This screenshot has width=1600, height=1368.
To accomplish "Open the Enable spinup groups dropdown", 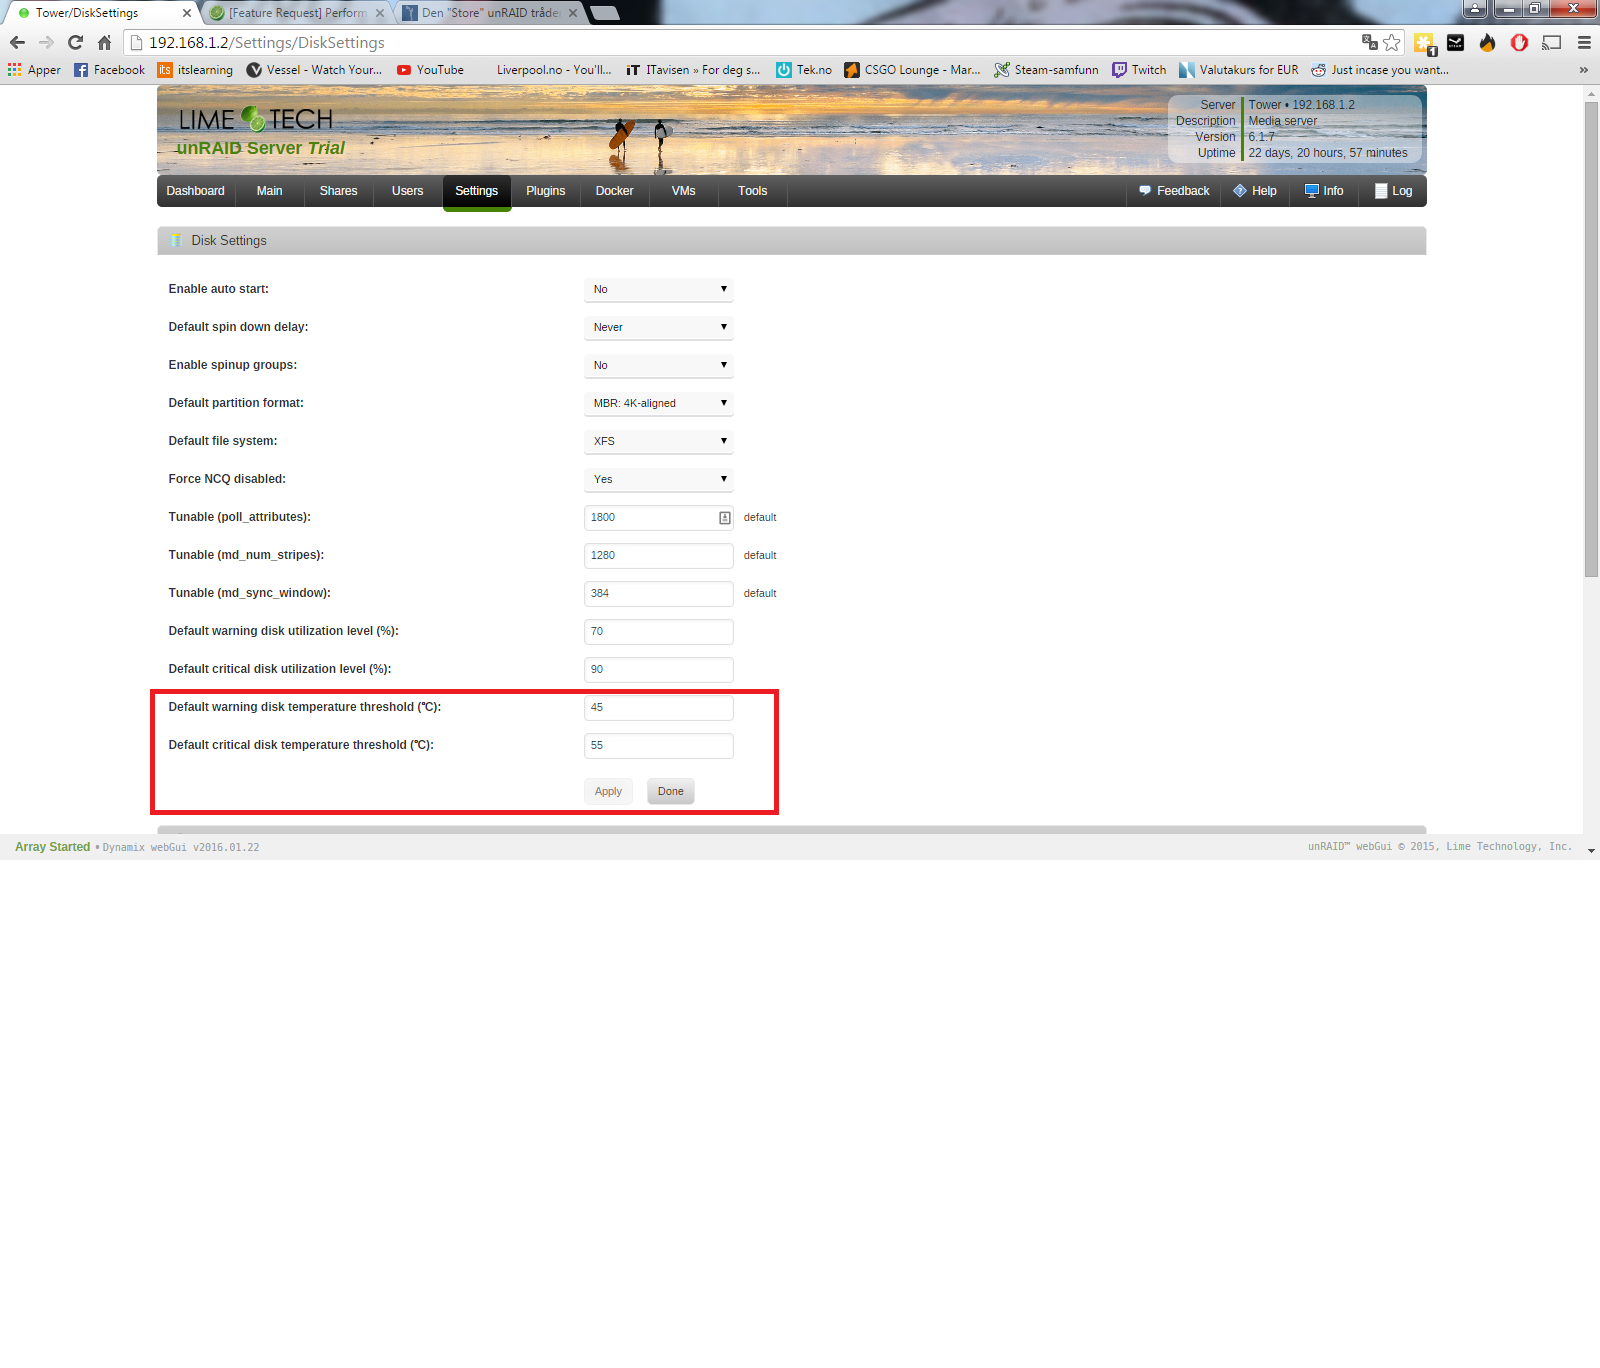I will pos(658,366).
